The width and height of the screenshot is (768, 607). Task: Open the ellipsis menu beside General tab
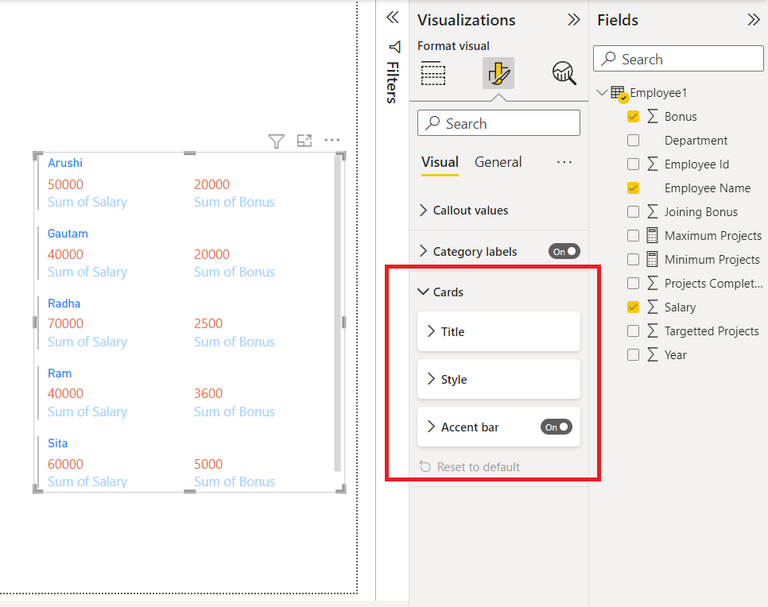[x=564, y=162]
